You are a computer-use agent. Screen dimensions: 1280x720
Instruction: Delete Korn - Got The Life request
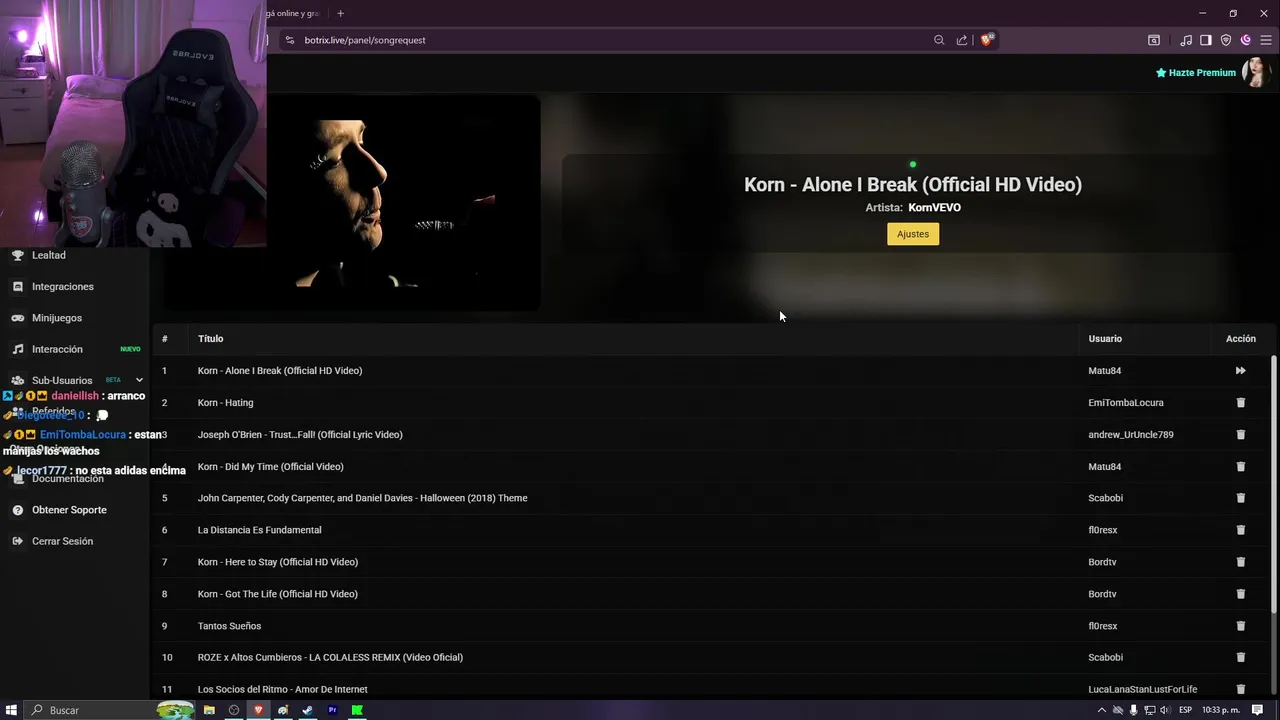coord(1241,594)
